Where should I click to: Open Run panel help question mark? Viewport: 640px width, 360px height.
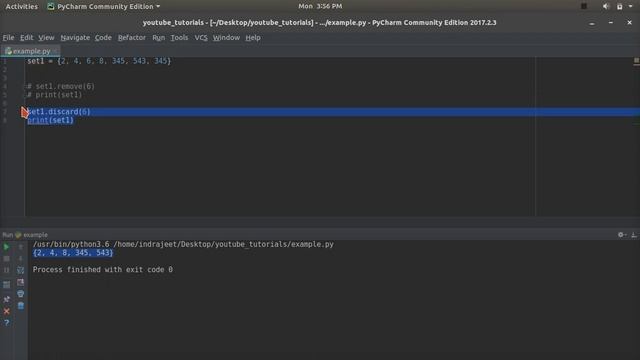6,323
